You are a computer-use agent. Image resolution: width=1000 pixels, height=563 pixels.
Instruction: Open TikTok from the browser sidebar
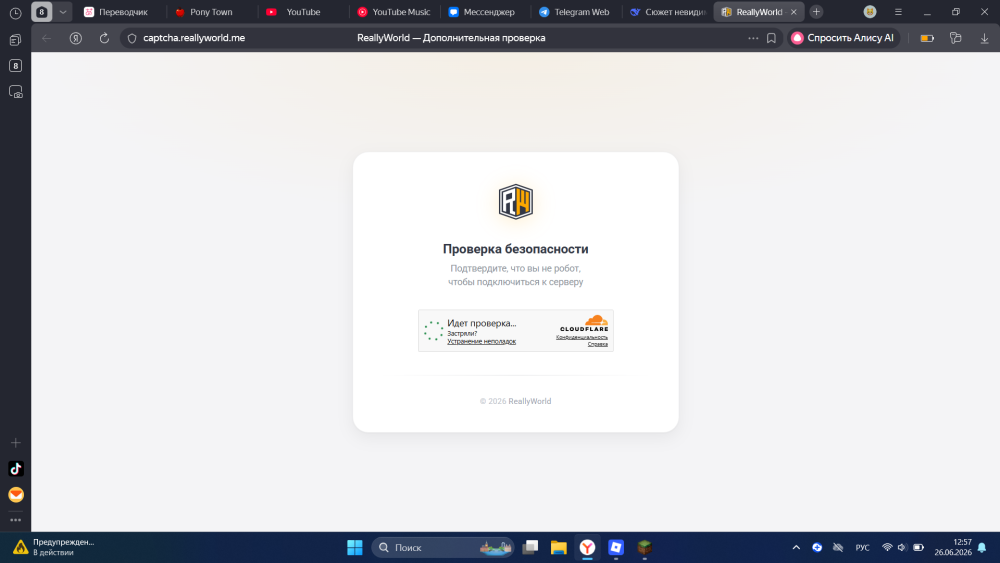[x=16, y=469]
